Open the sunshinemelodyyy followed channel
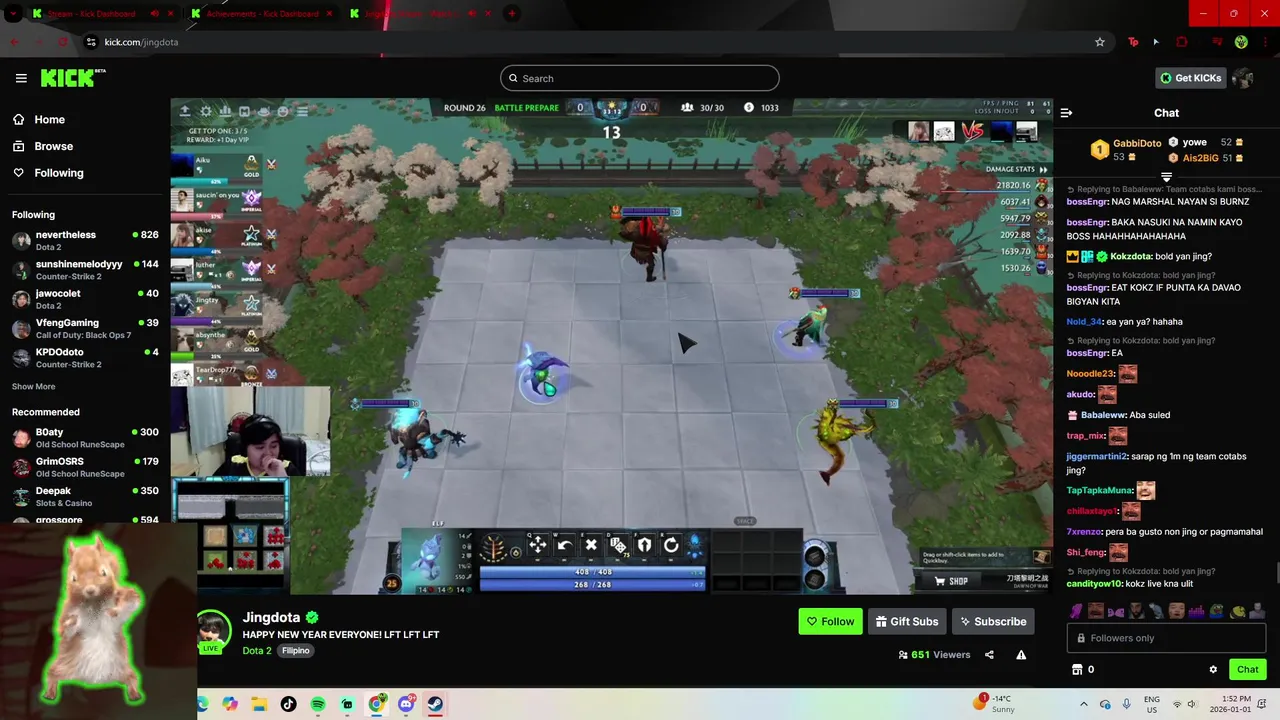The image size is (1280, 720). click(85, 270)
